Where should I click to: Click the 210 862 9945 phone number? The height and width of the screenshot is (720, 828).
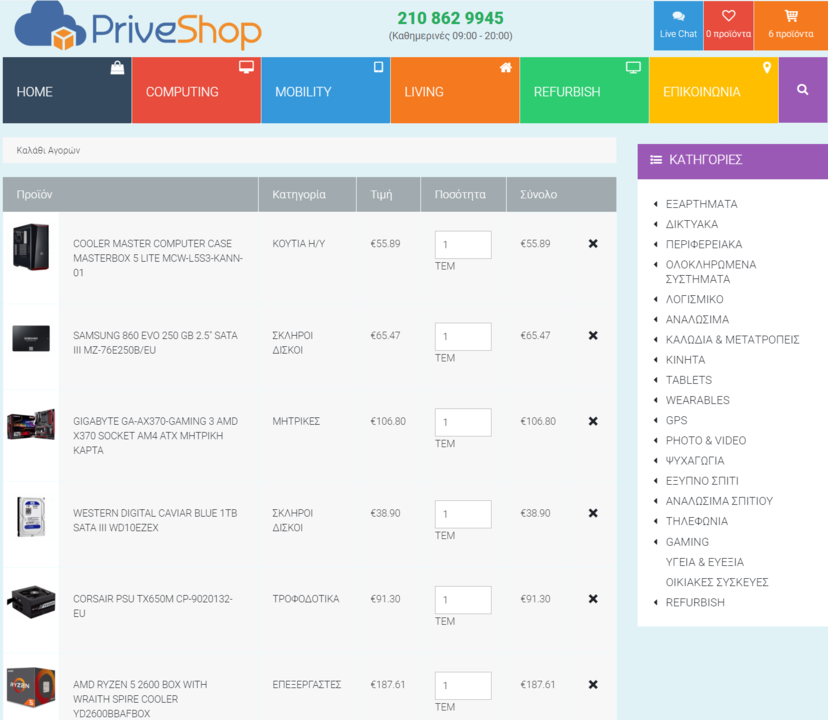450,18
